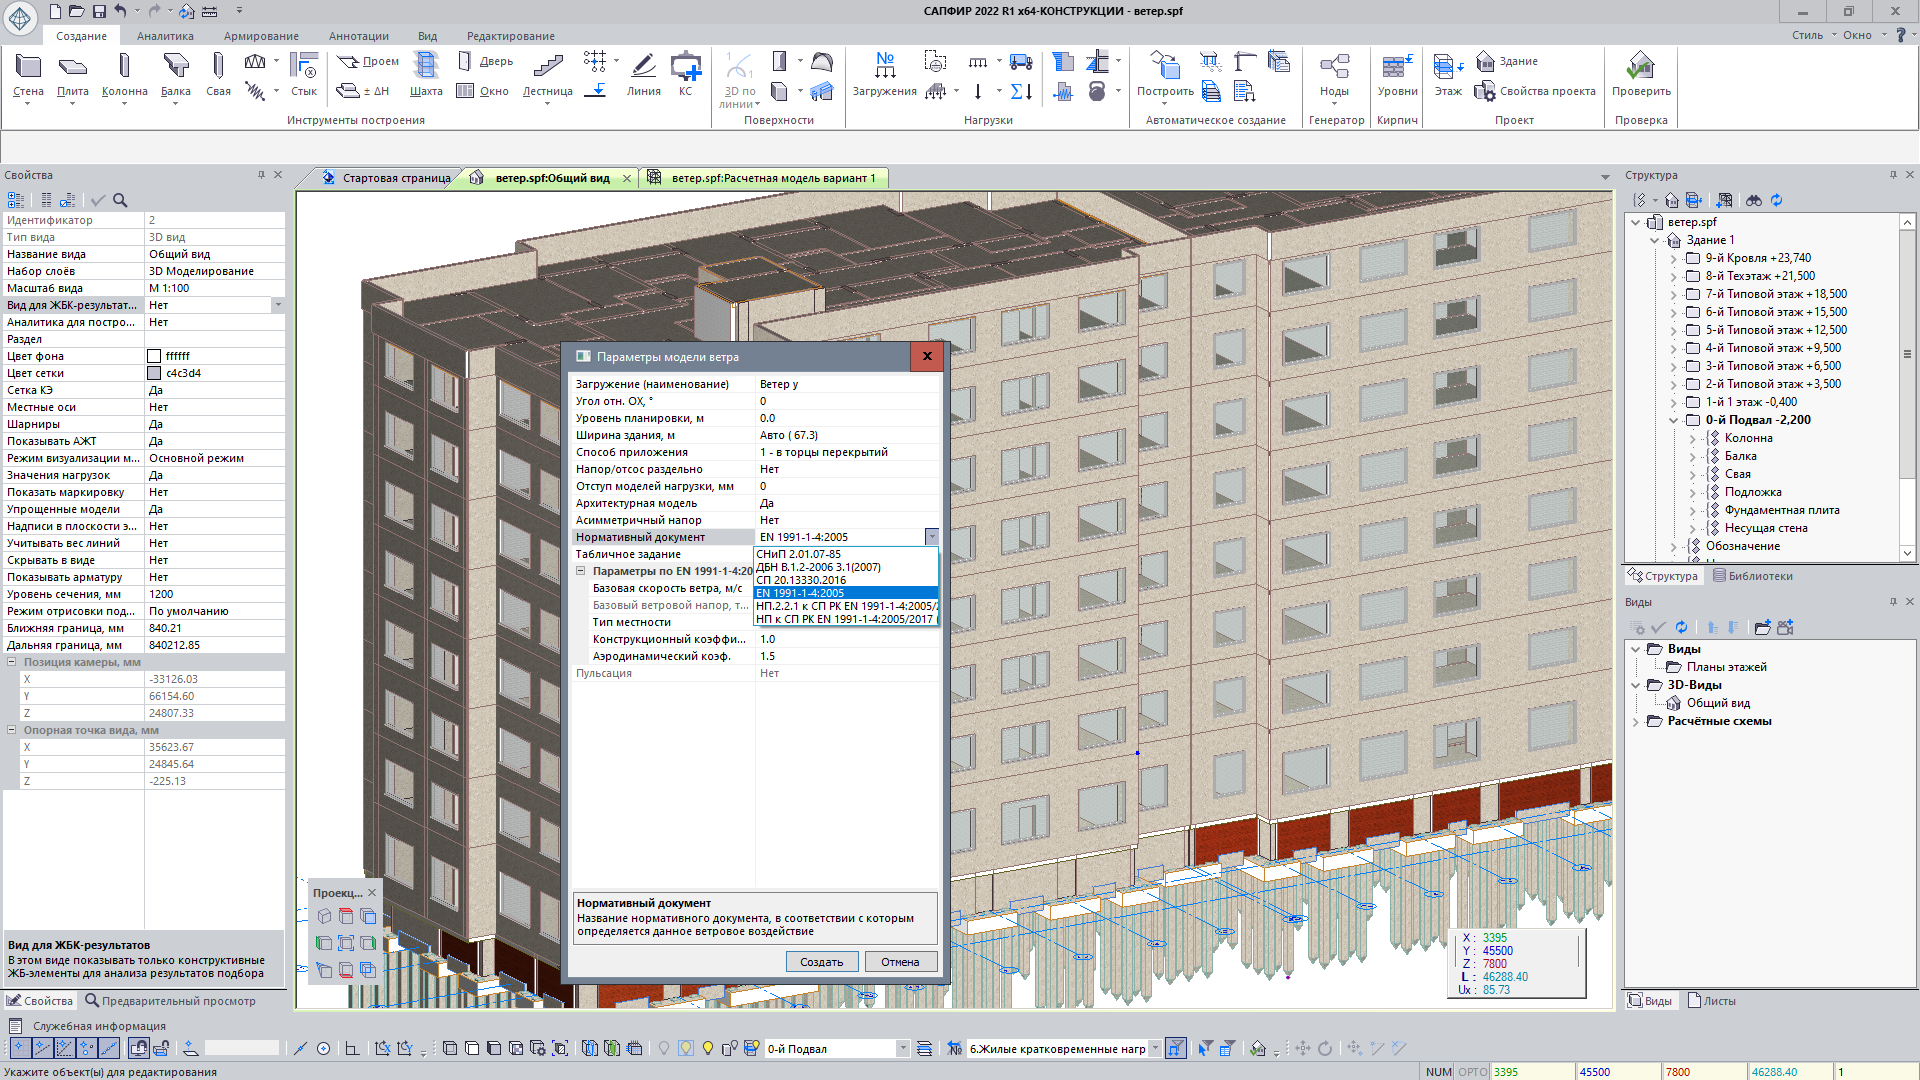Screen dimensions: 1920x1080
Task: Open the Уровни (levels) generator icon
Action: point(1396,68)
